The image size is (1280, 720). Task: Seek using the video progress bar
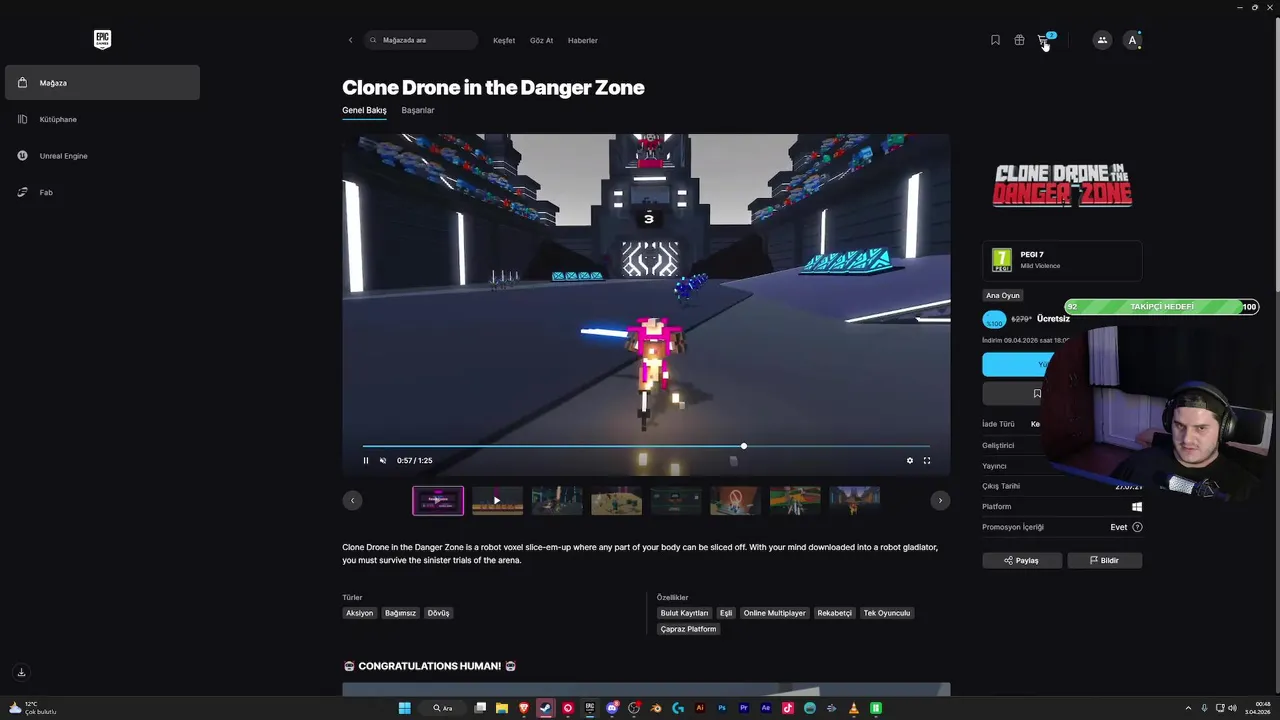tap(646, 446)
